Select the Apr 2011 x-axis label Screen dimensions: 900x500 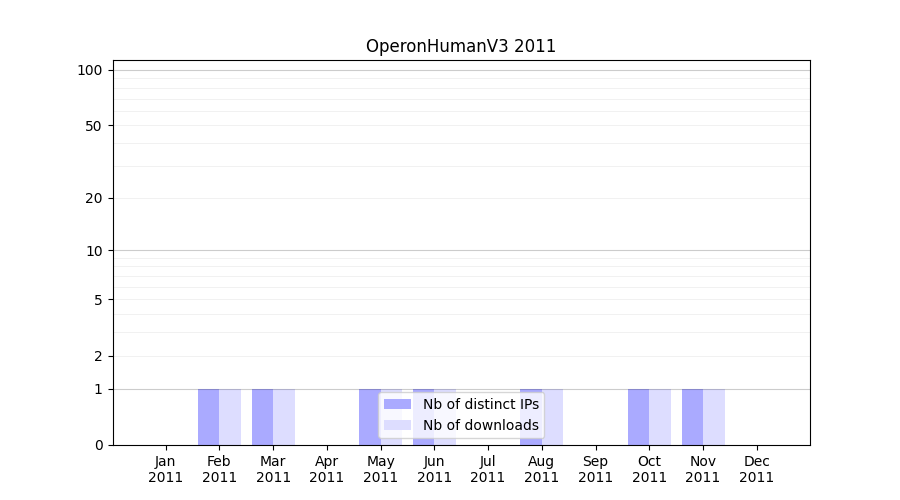tap(327, 469)
